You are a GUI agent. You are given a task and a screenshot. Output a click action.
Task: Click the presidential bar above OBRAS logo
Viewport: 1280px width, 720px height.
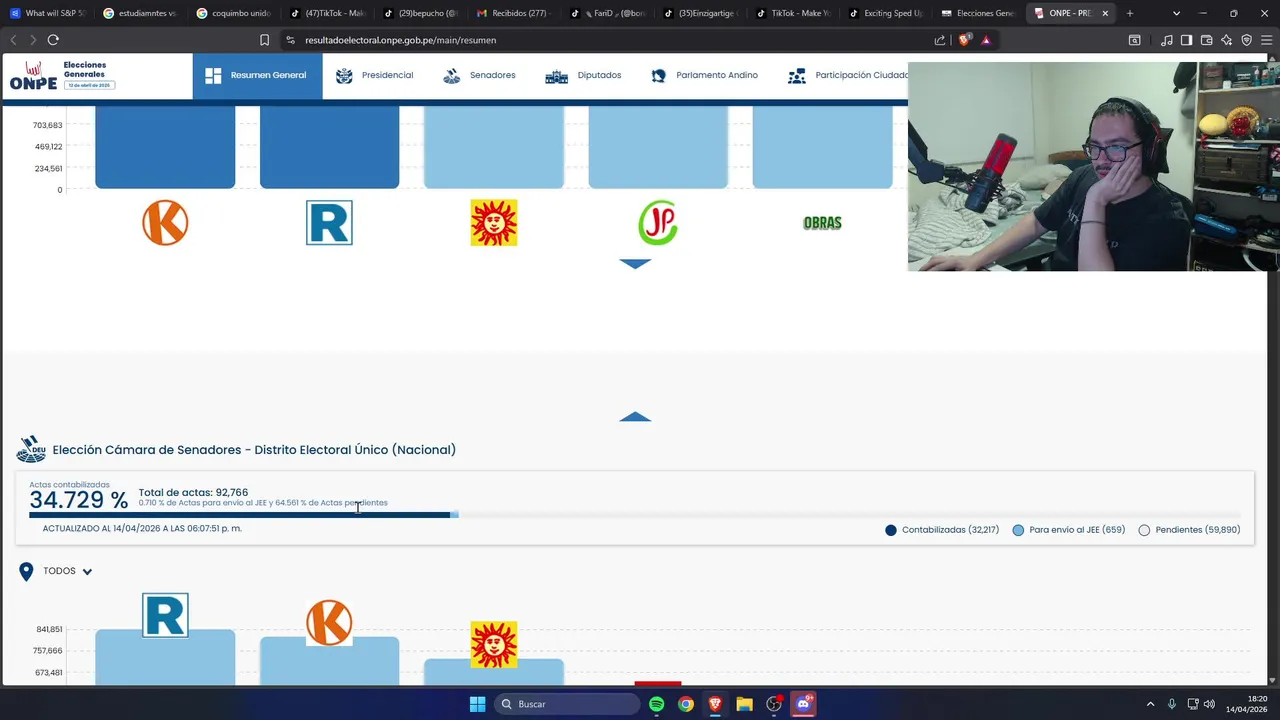822,146
